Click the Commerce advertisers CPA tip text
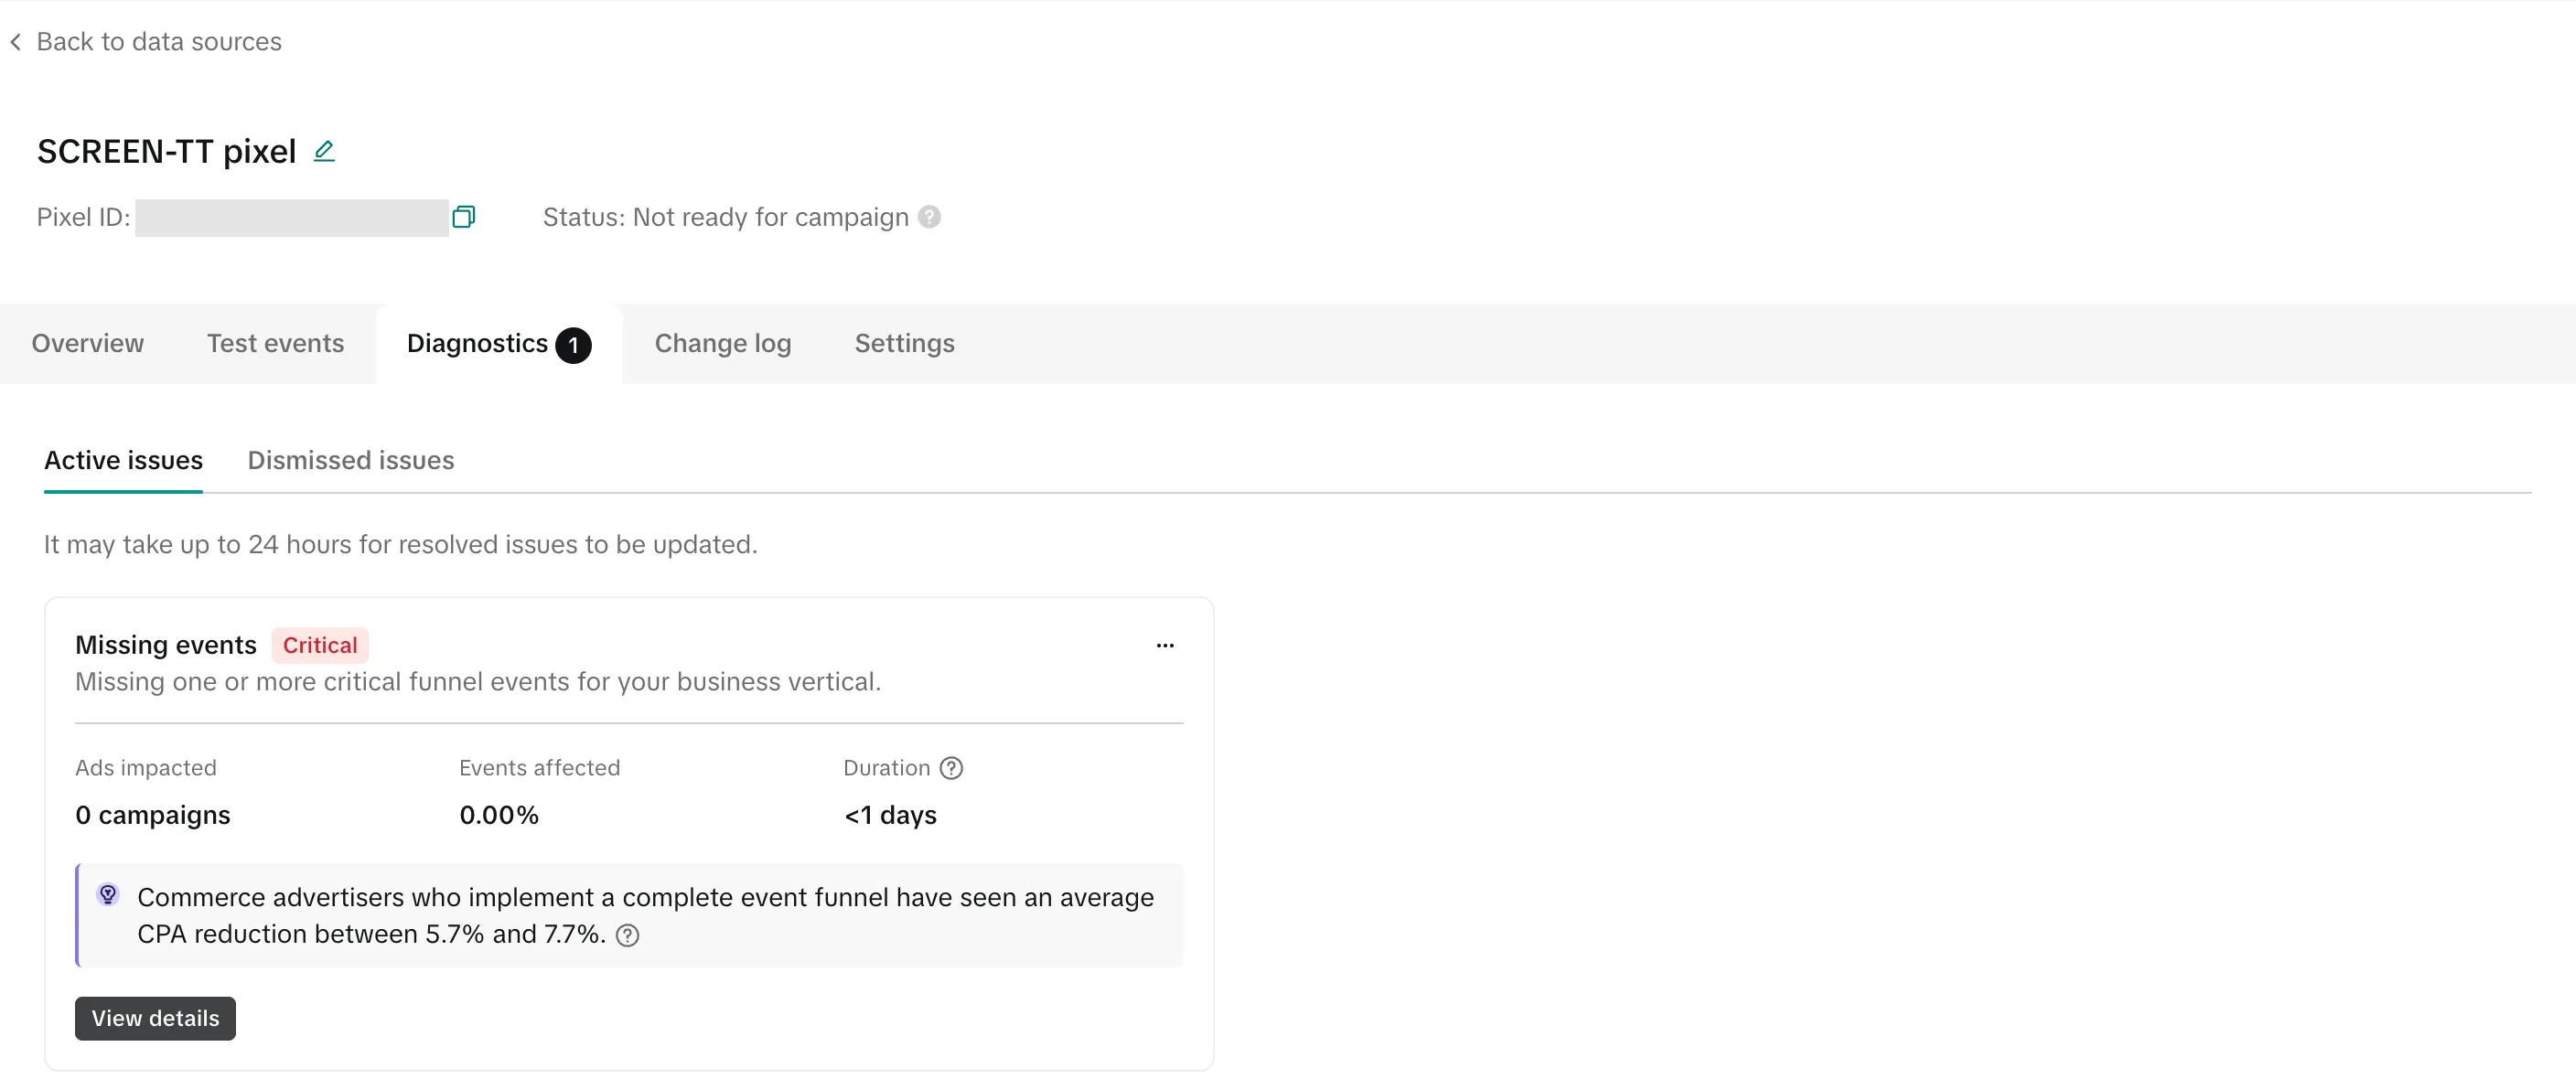Image resolution: width=2576 pixels, height=1079 pixels. click(646, 915)
